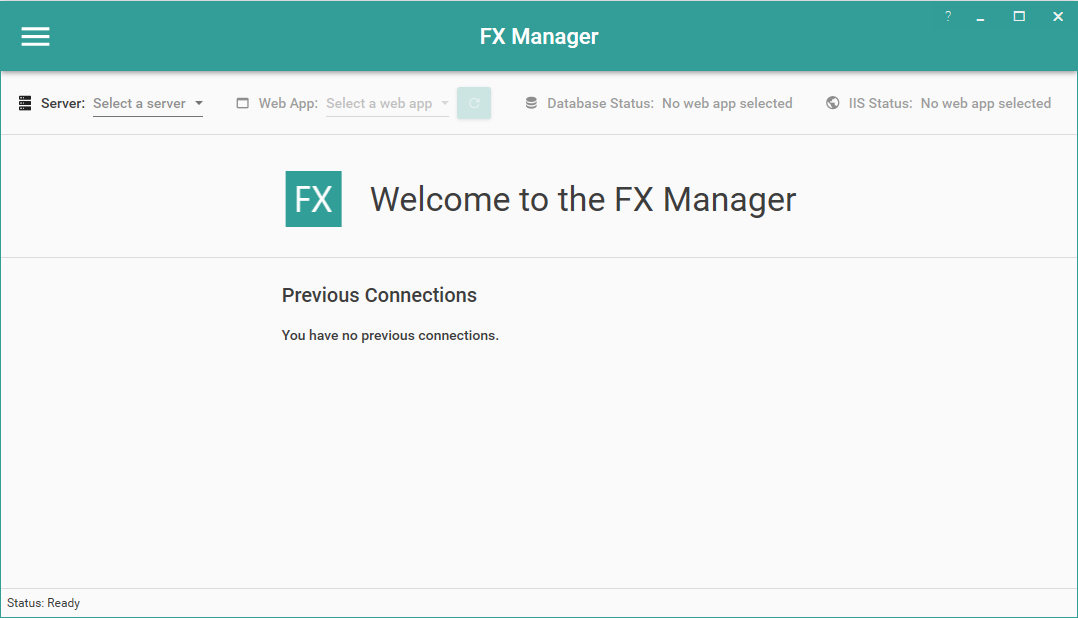This screenshot has height=618, width=1078.
Task: Click the database stack icon near Database Status
Action: click(530, 102)
